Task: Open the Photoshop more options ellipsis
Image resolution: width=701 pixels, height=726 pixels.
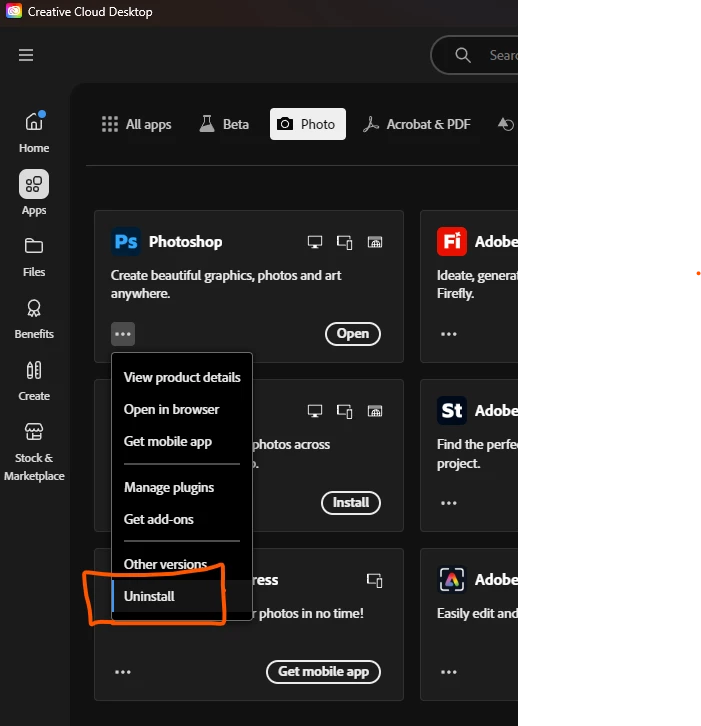Action: click(123, 334)
